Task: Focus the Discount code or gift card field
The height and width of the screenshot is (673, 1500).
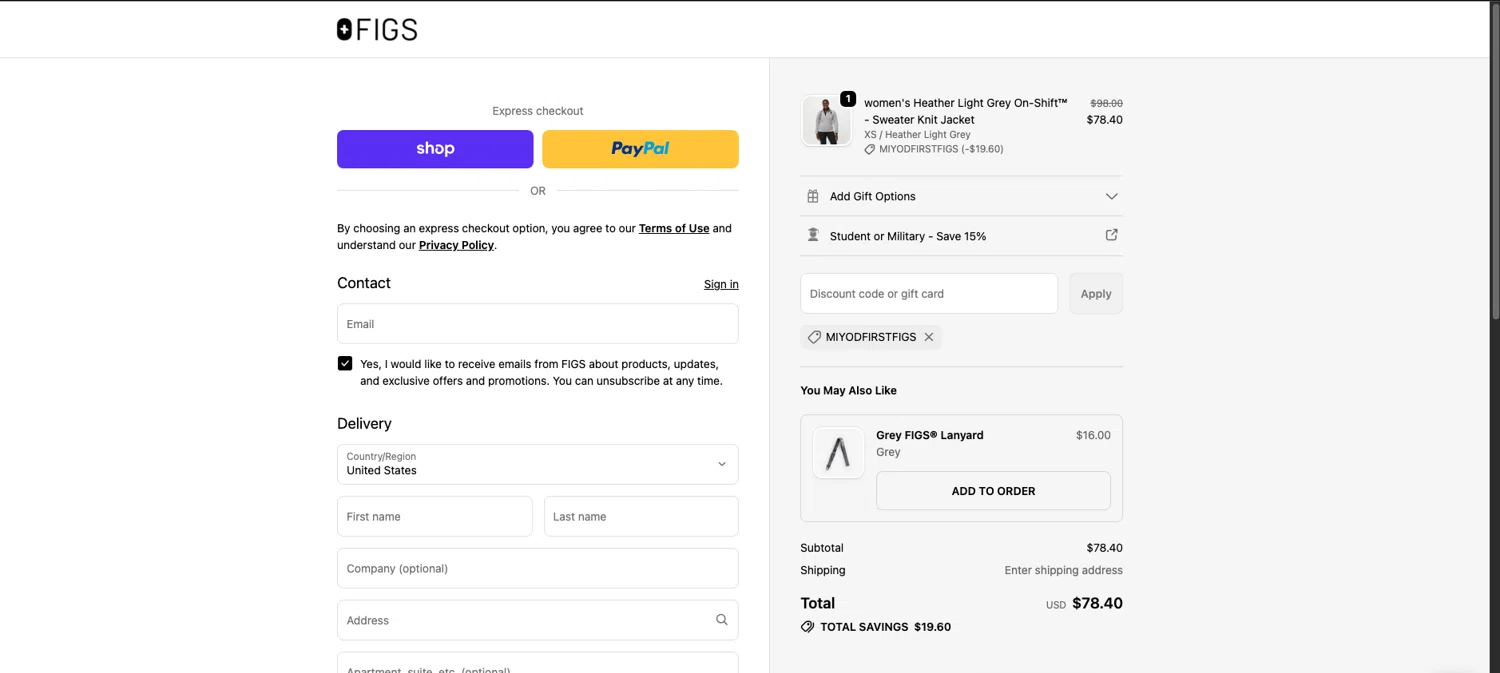Action: [x=929, y=294]
